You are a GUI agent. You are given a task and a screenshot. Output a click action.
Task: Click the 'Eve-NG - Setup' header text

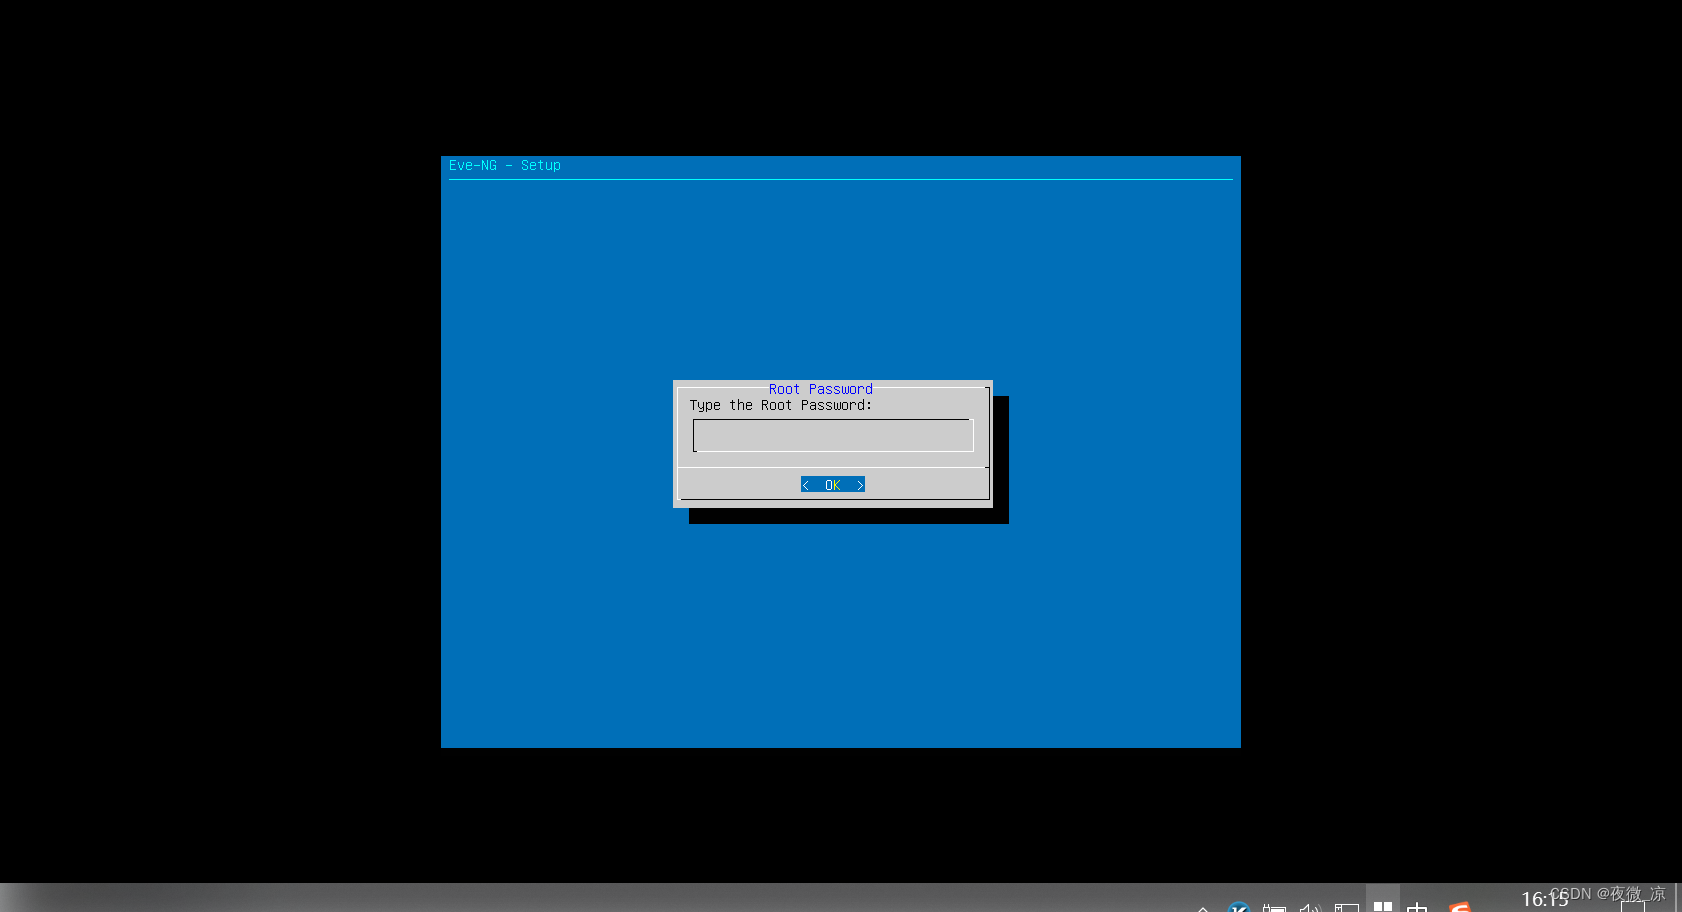click(x=505, y=165)
